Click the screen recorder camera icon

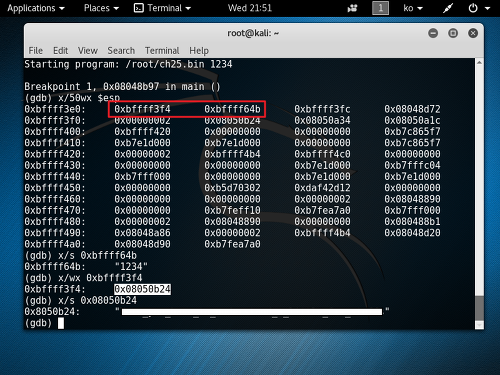click(x=352, y=8)
